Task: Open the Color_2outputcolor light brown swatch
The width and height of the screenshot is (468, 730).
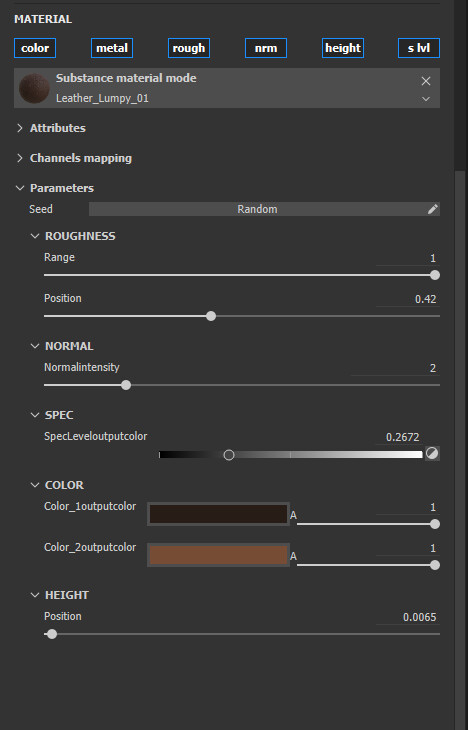Action: [x=218, y=555]
